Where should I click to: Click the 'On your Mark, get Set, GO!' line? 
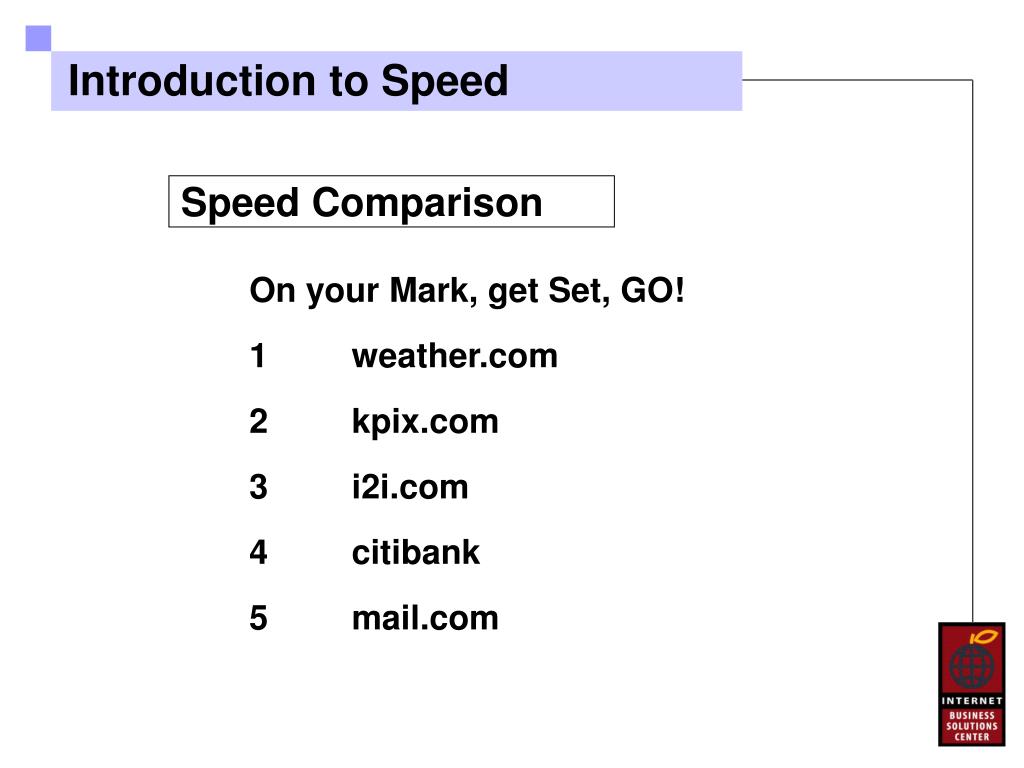(x=467, y=291)
